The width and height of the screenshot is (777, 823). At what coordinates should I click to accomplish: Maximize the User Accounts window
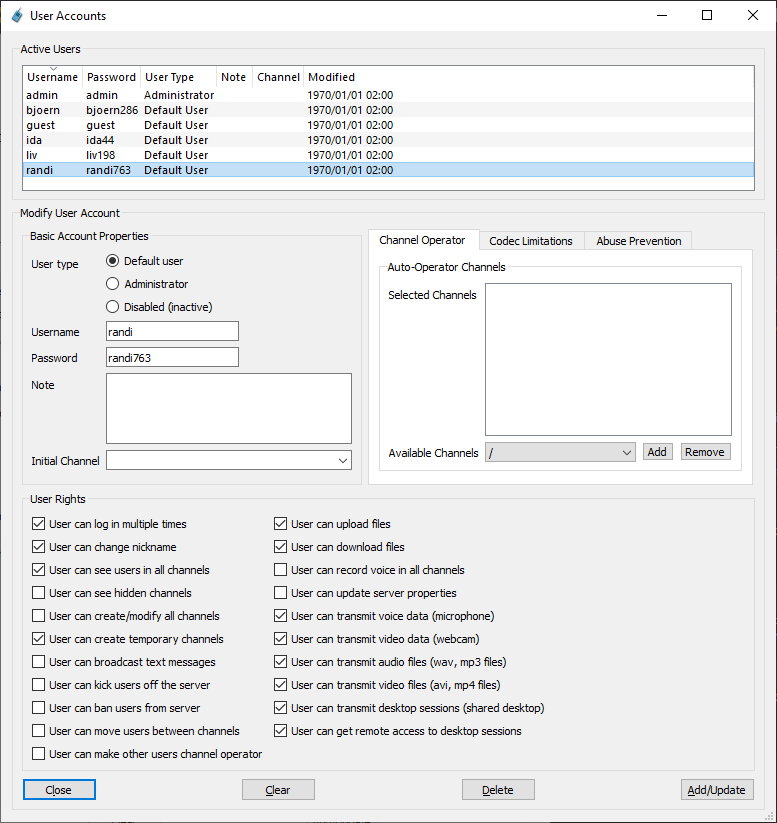click(x=707, y=15)
